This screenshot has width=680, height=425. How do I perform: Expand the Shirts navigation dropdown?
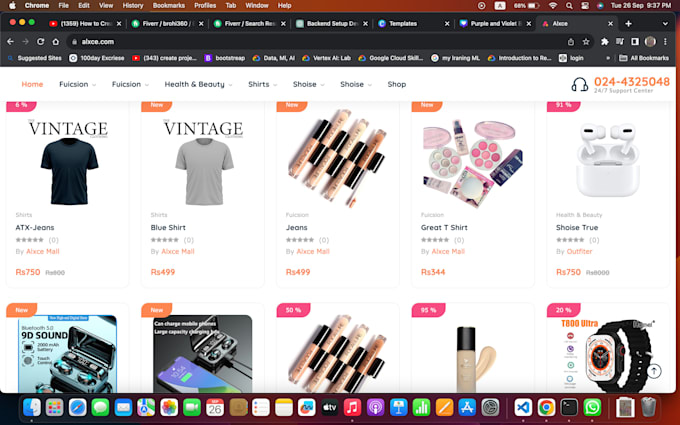pos(262,84)
